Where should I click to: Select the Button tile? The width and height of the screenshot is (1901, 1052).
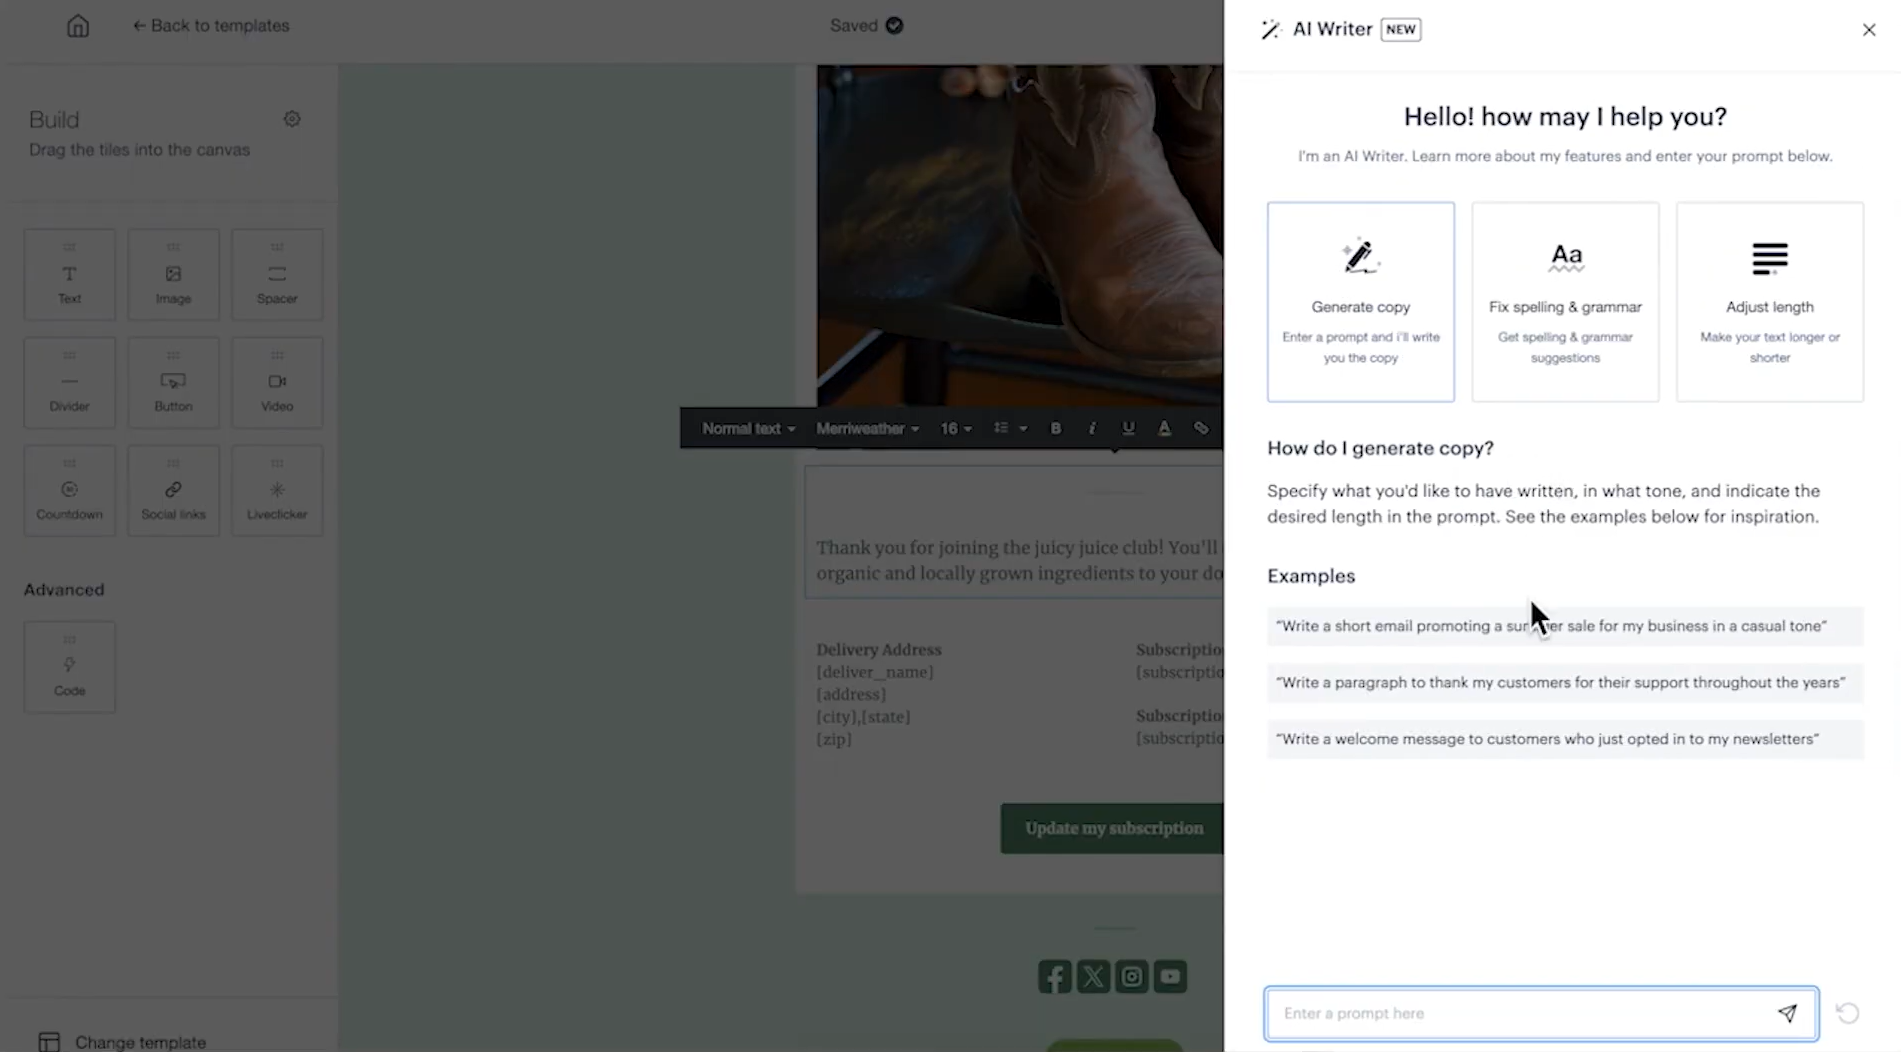pyautogui.click(x=173, y=382)
